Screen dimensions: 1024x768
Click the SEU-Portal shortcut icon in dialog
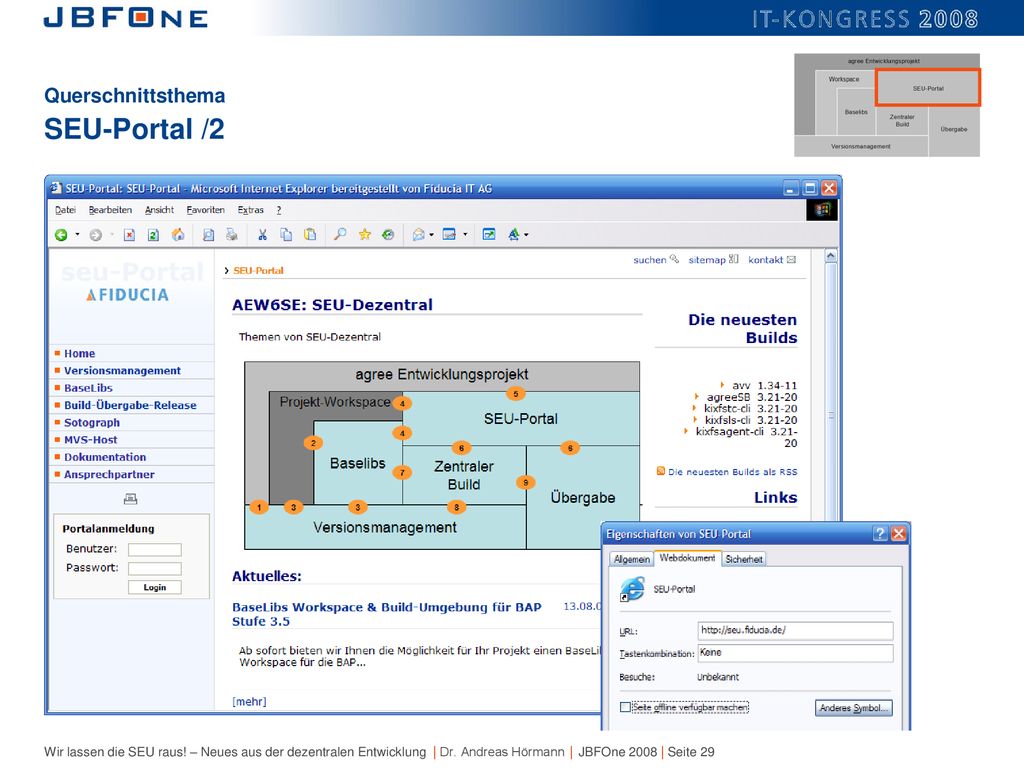point(632,589)
